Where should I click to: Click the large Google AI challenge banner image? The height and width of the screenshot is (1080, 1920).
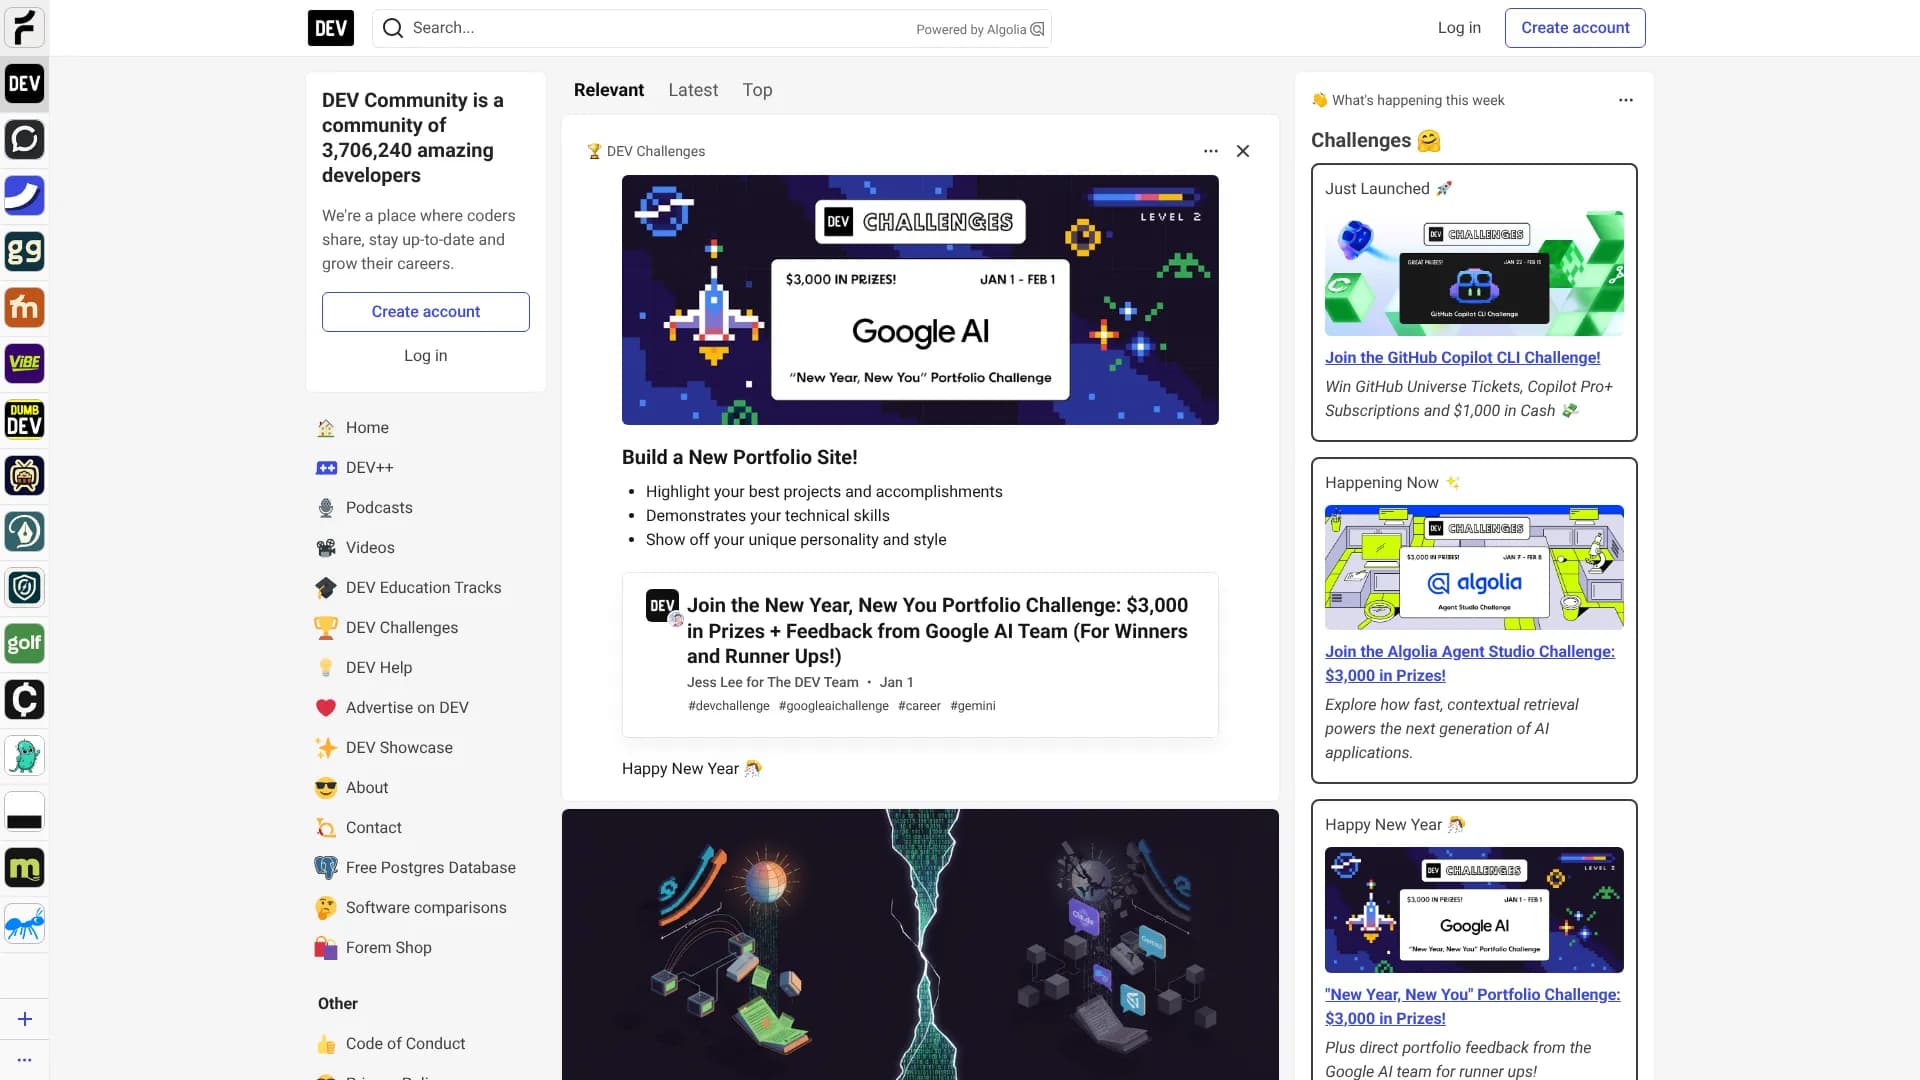(x=920, y=300)
